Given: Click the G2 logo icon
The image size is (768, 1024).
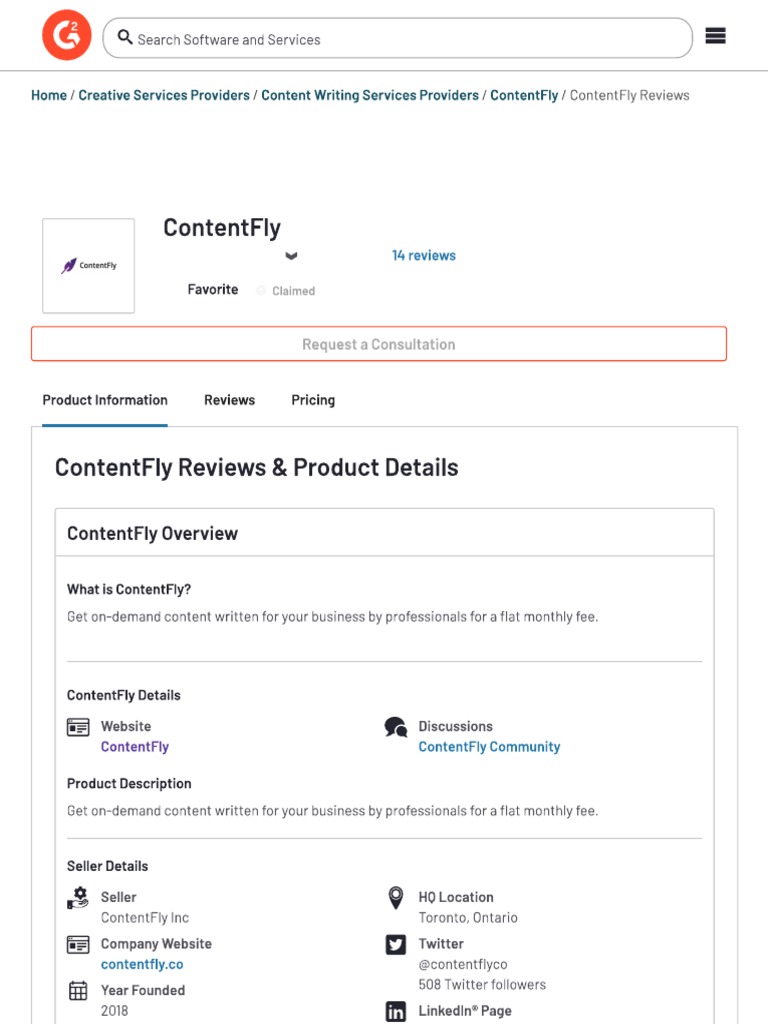Looking at the screenshot, I should (x=66, y=36).
